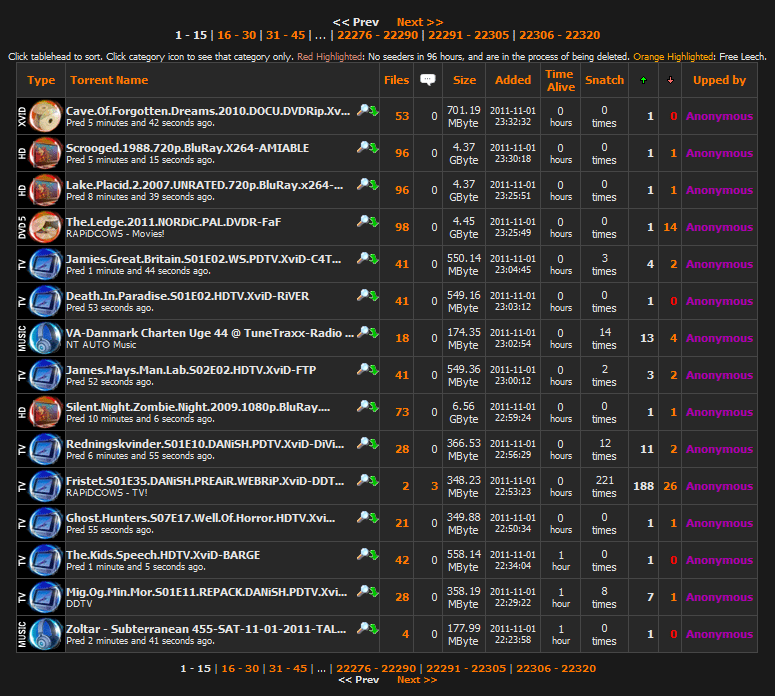Open torrent Scrooged.1988.720p.BluRay.X264-AMIABLE
The image size is (775, 696).
pos(188,148)
